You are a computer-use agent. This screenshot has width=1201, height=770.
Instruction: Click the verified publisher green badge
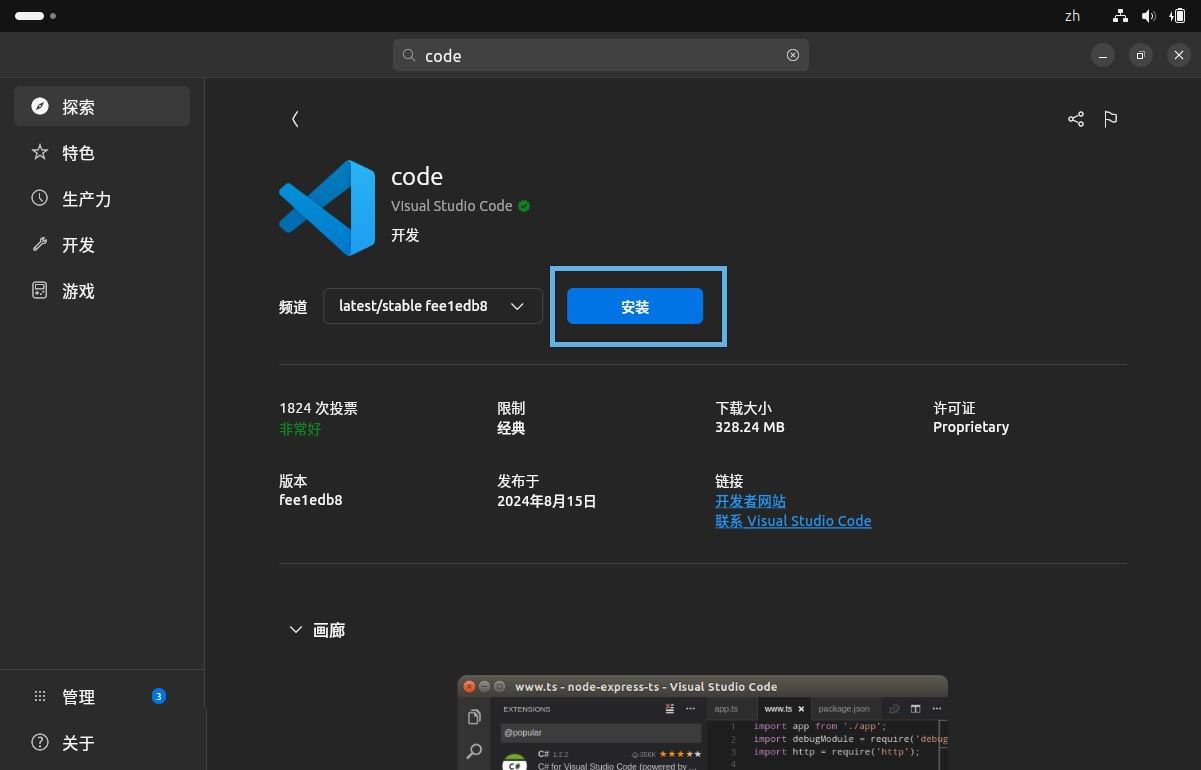pyautogui.click(x=524, y=206)
